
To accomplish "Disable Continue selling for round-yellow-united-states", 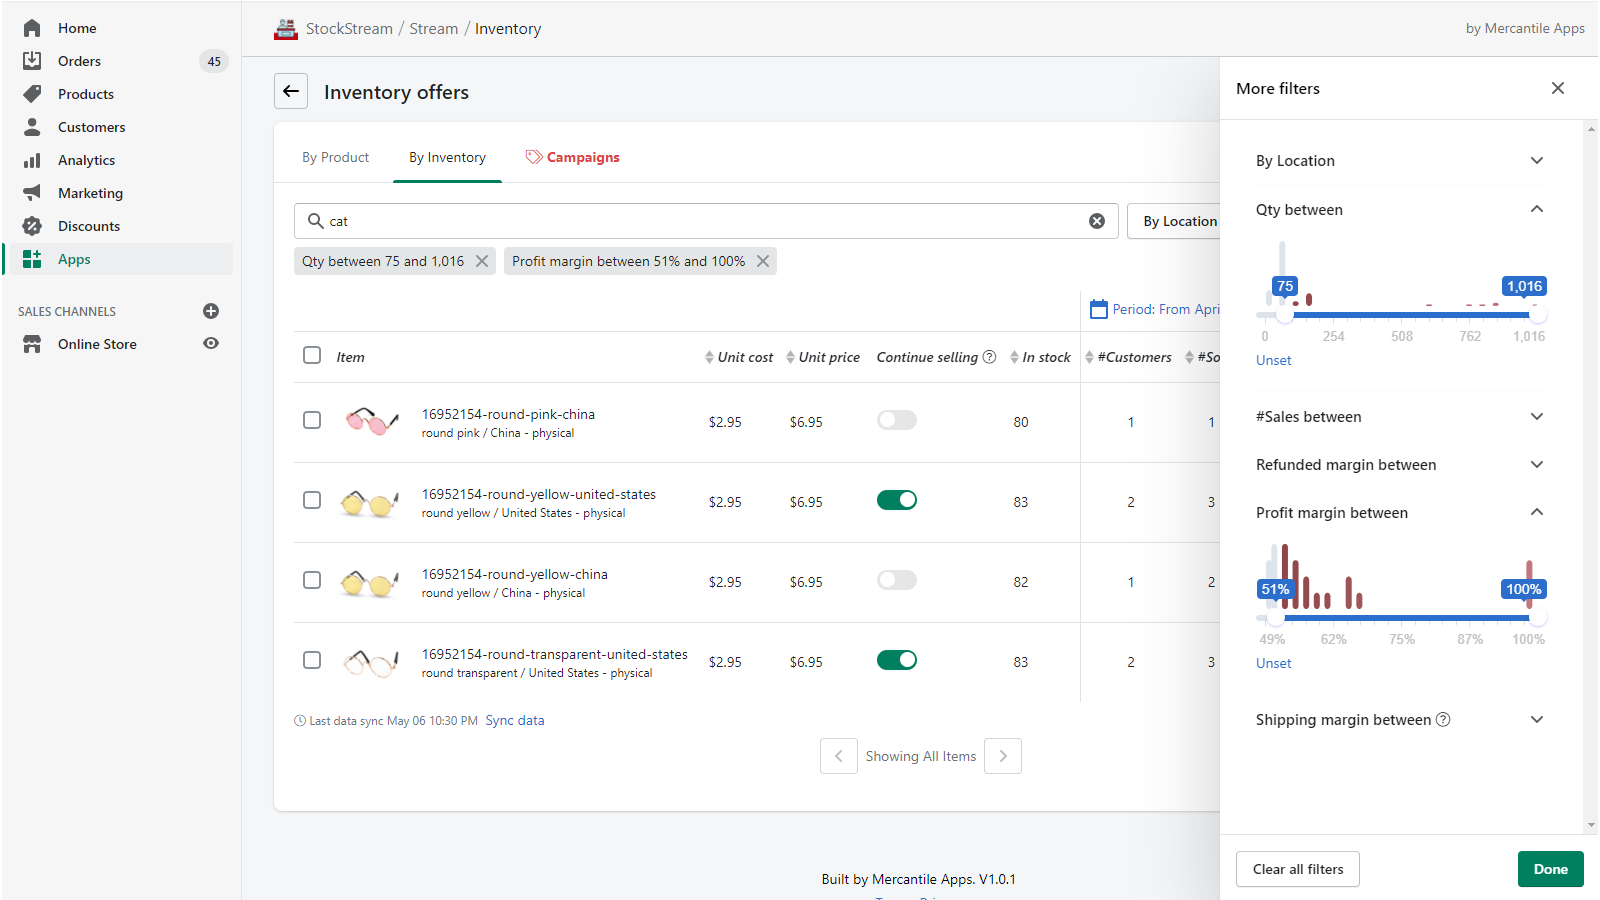I will coord(896,500).
